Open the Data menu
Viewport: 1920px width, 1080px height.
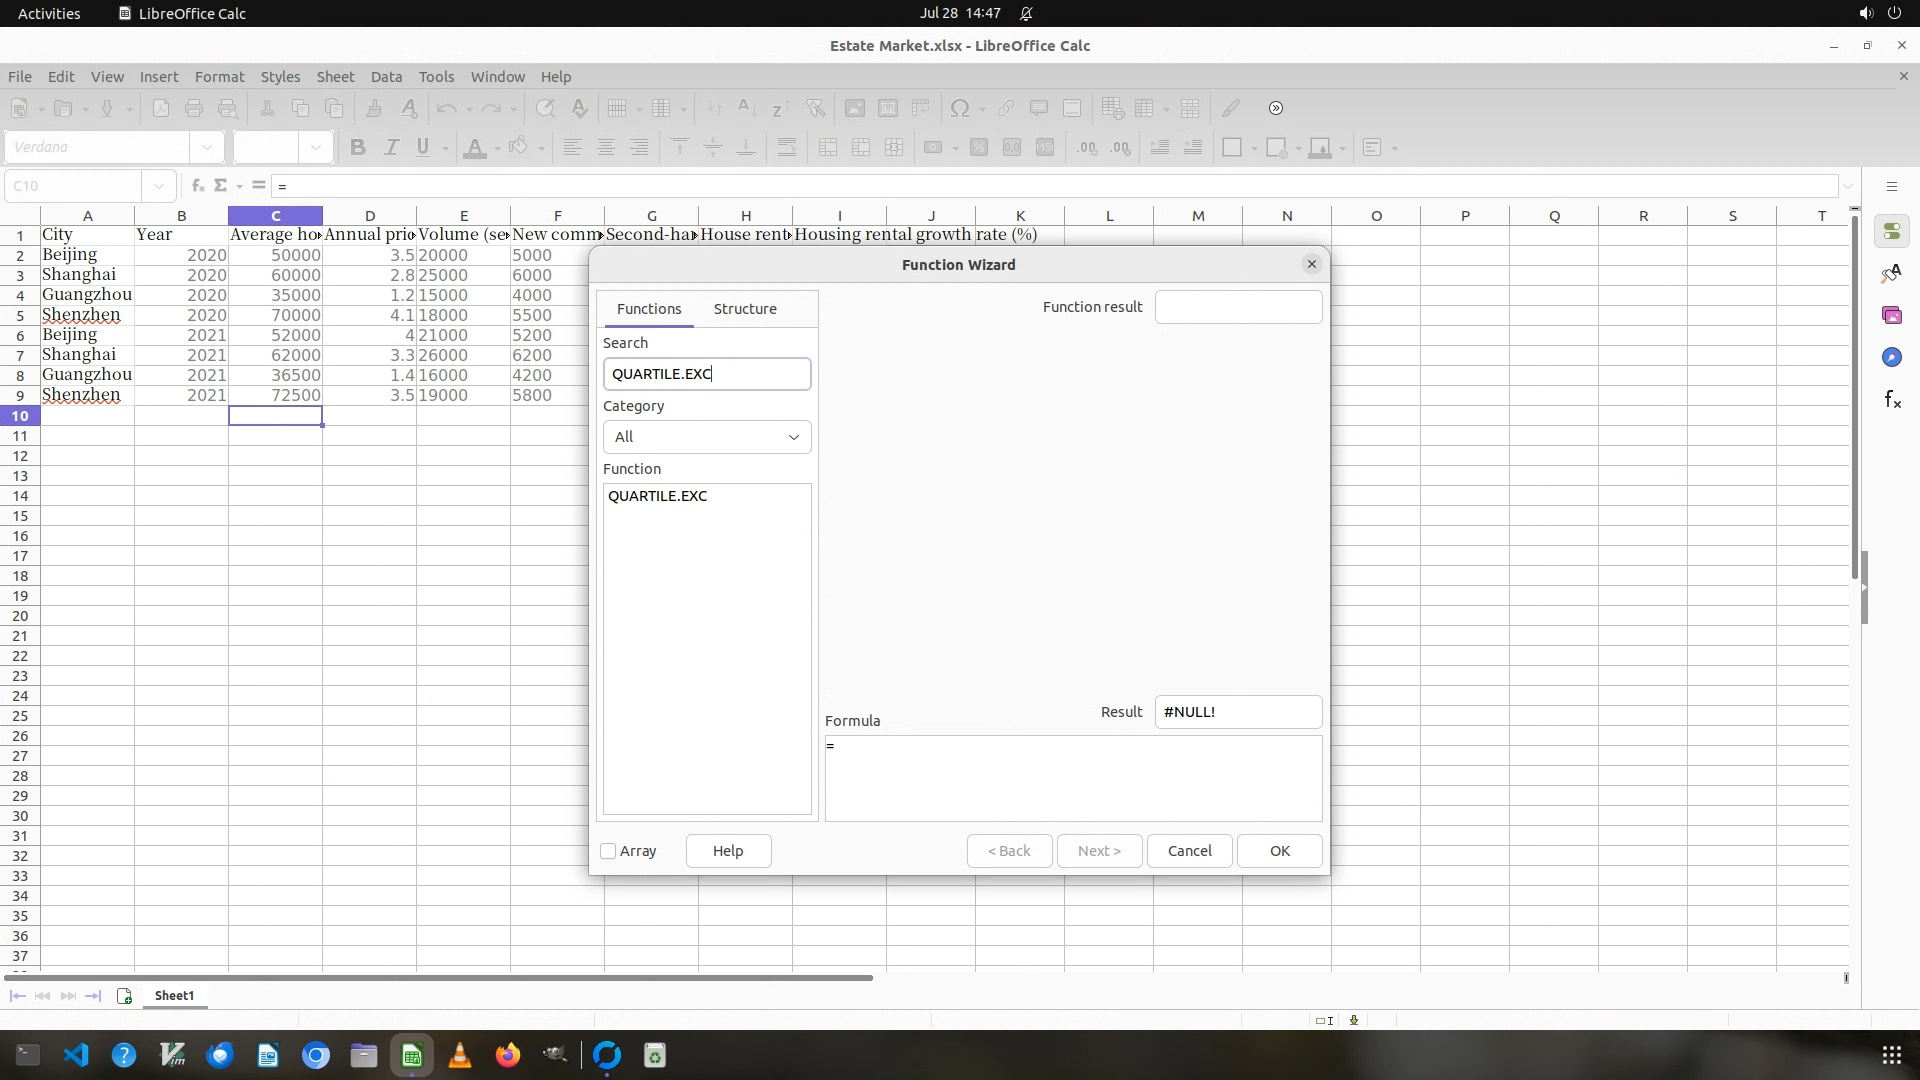[x=386, y=77]
